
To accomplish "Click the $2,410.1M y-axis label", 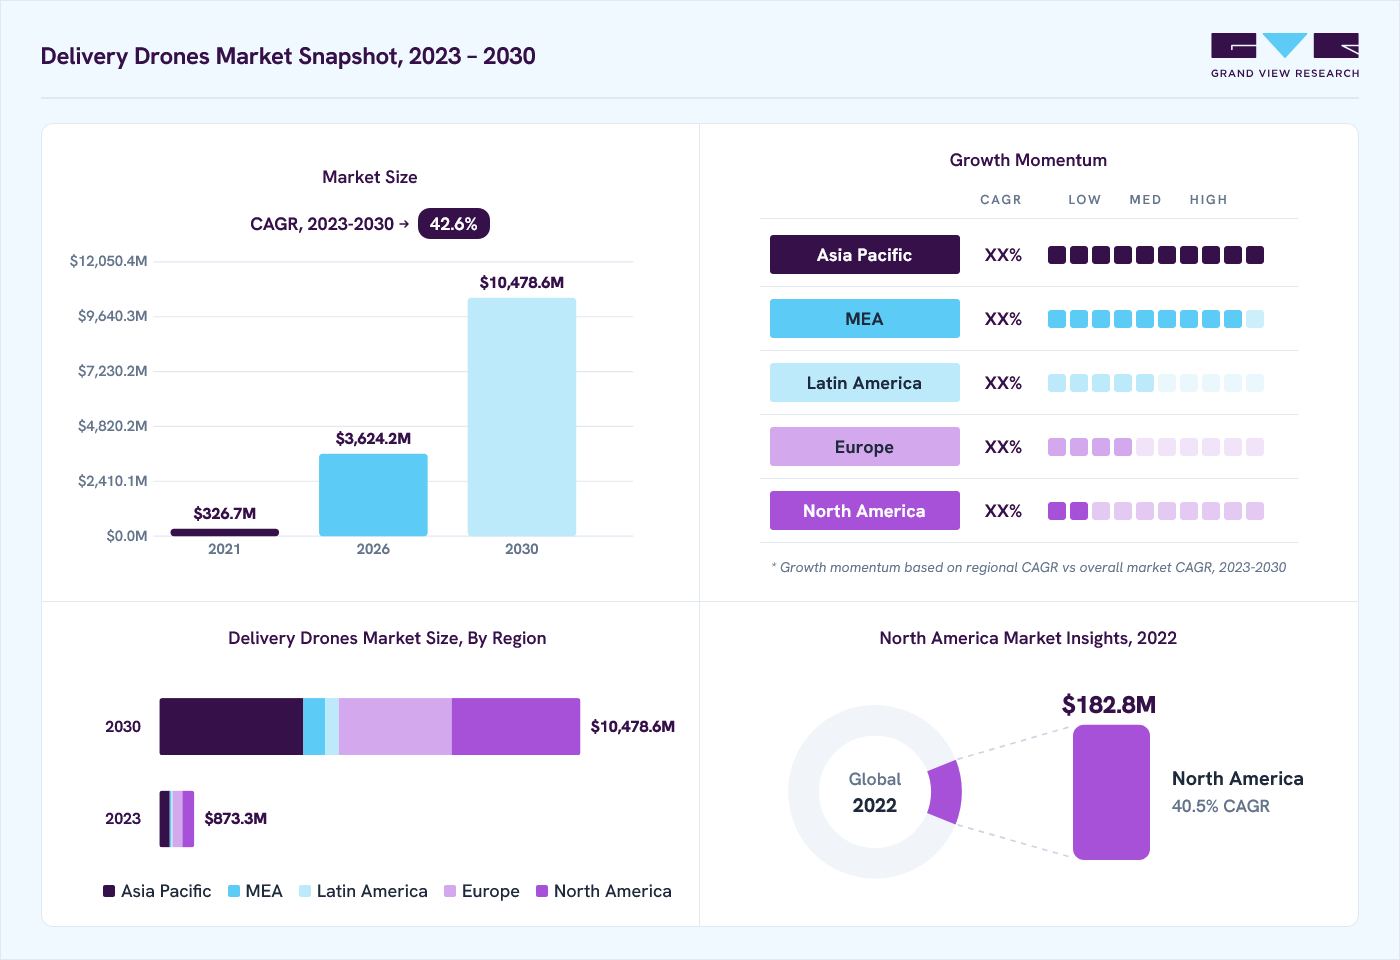I will click(x=113, y=481).
